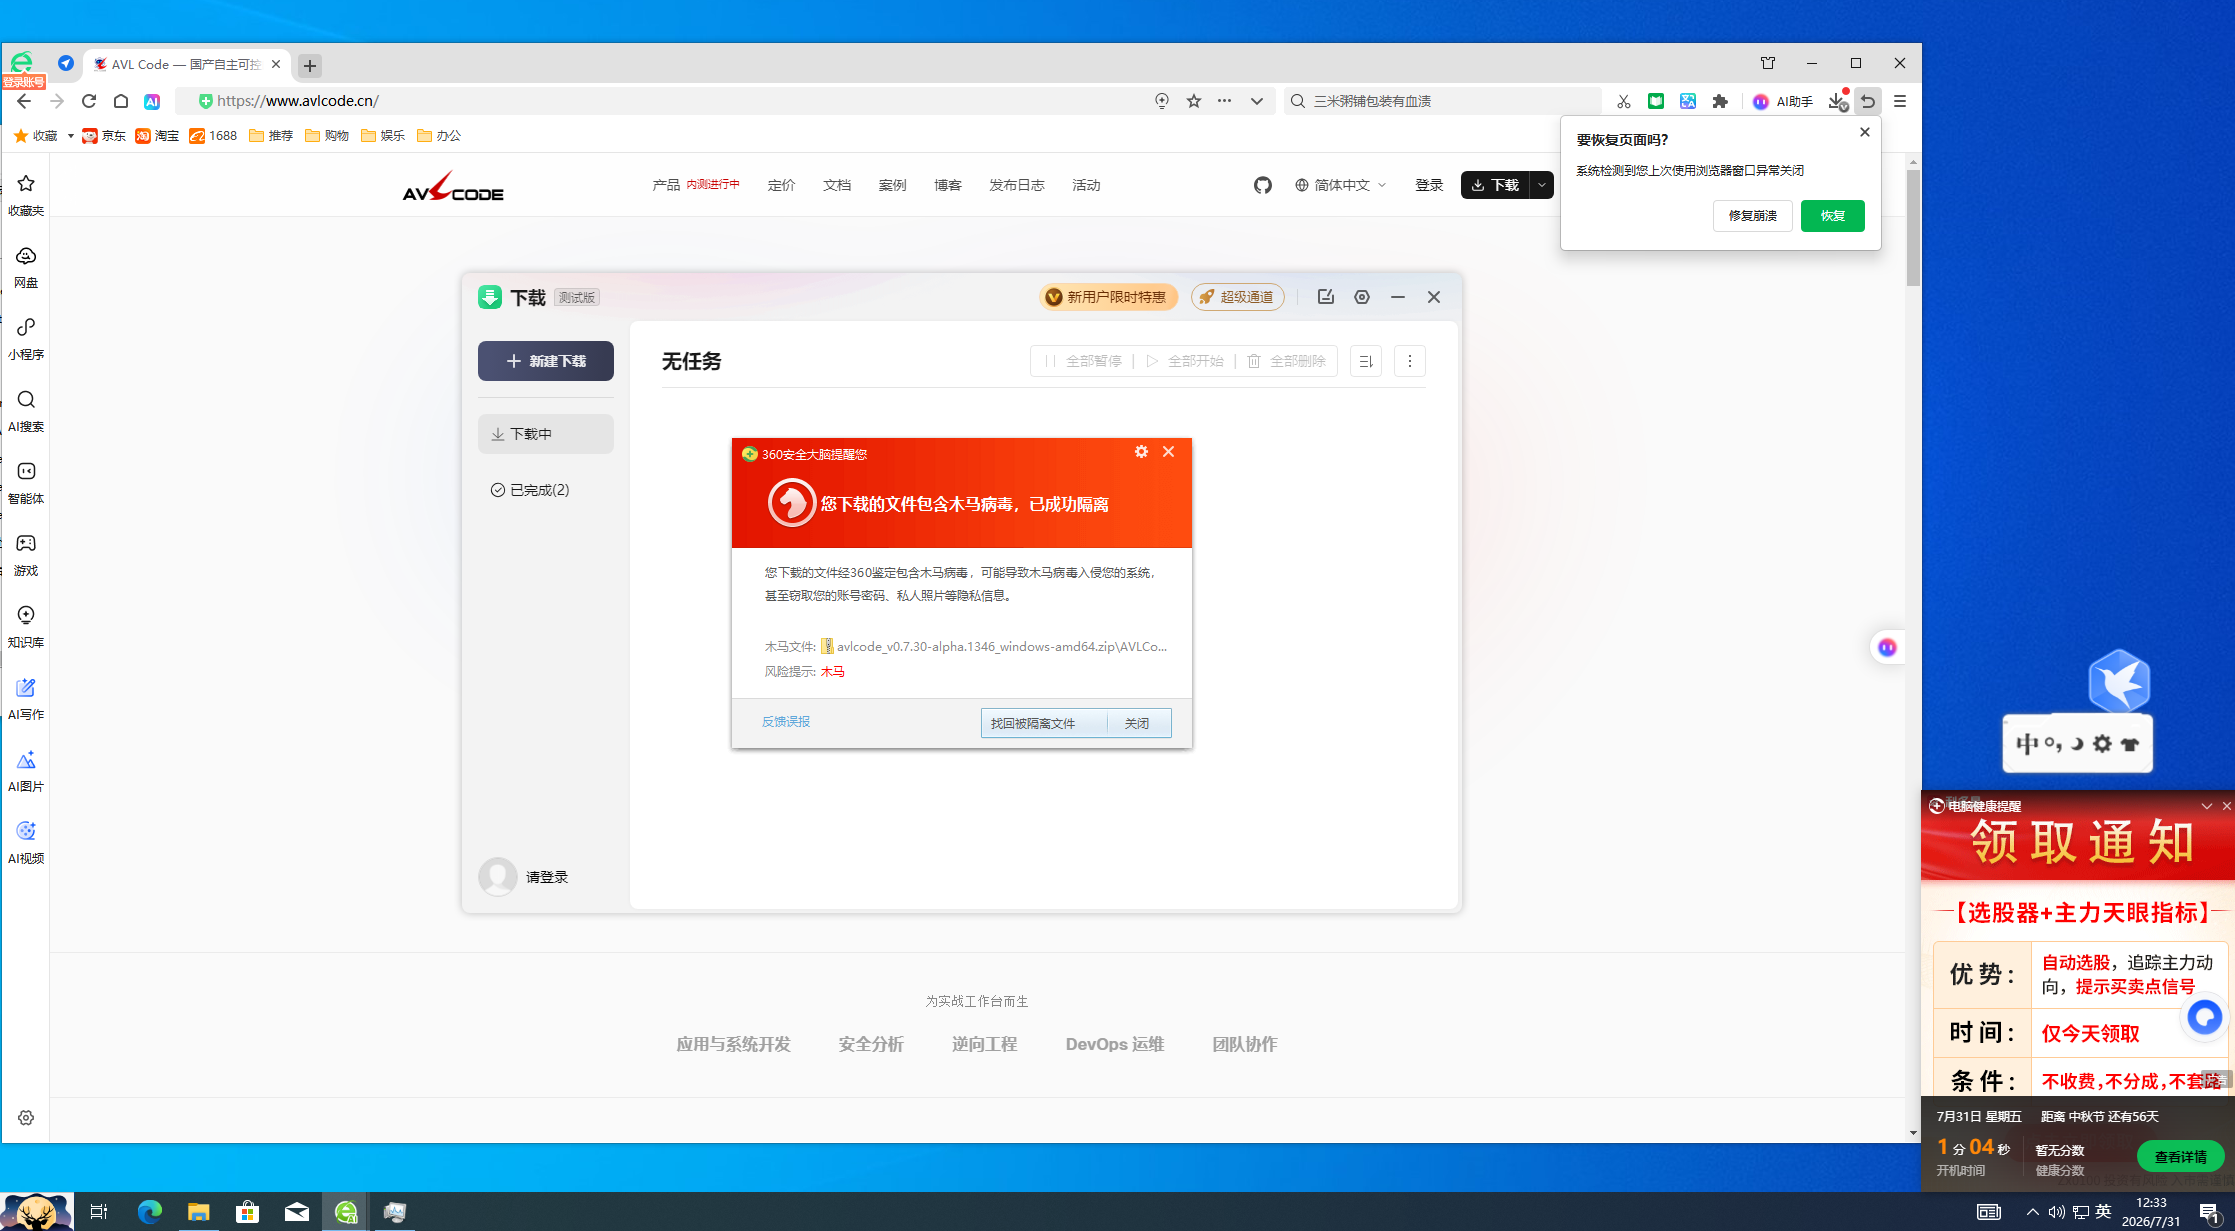Open AI写作 in the sidebar
The width and height of the screenshot is (2235, 1231).
tap(26, 699)
